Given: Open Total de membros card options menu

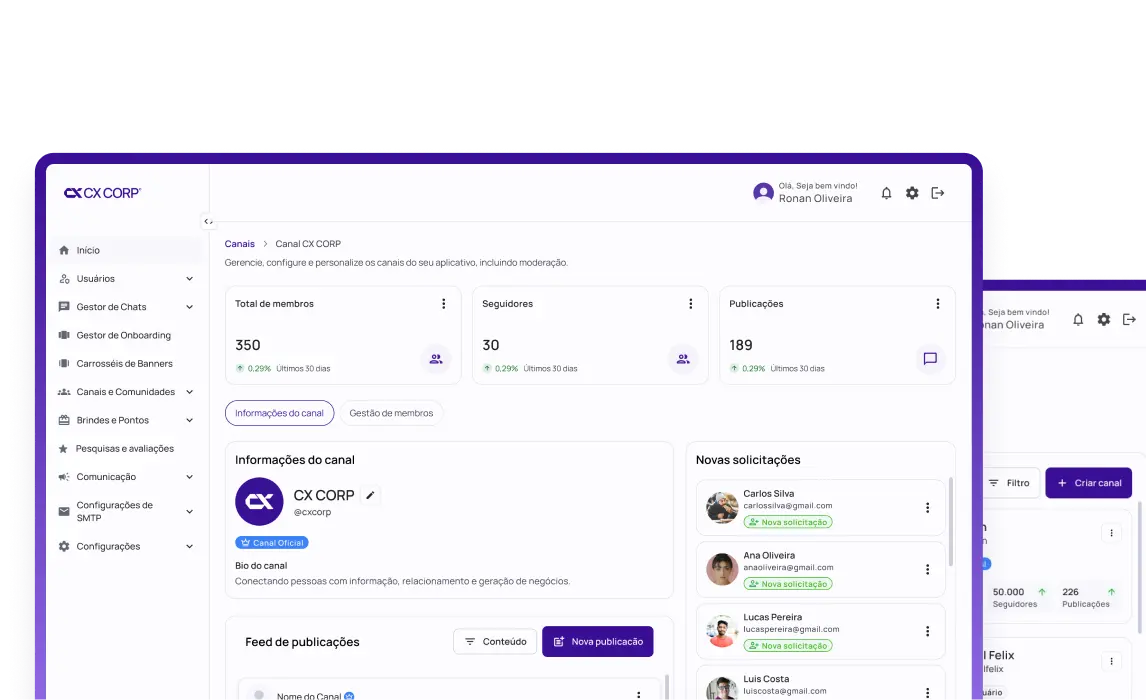Looking at the screenshot, I should [x=444, y=304].
